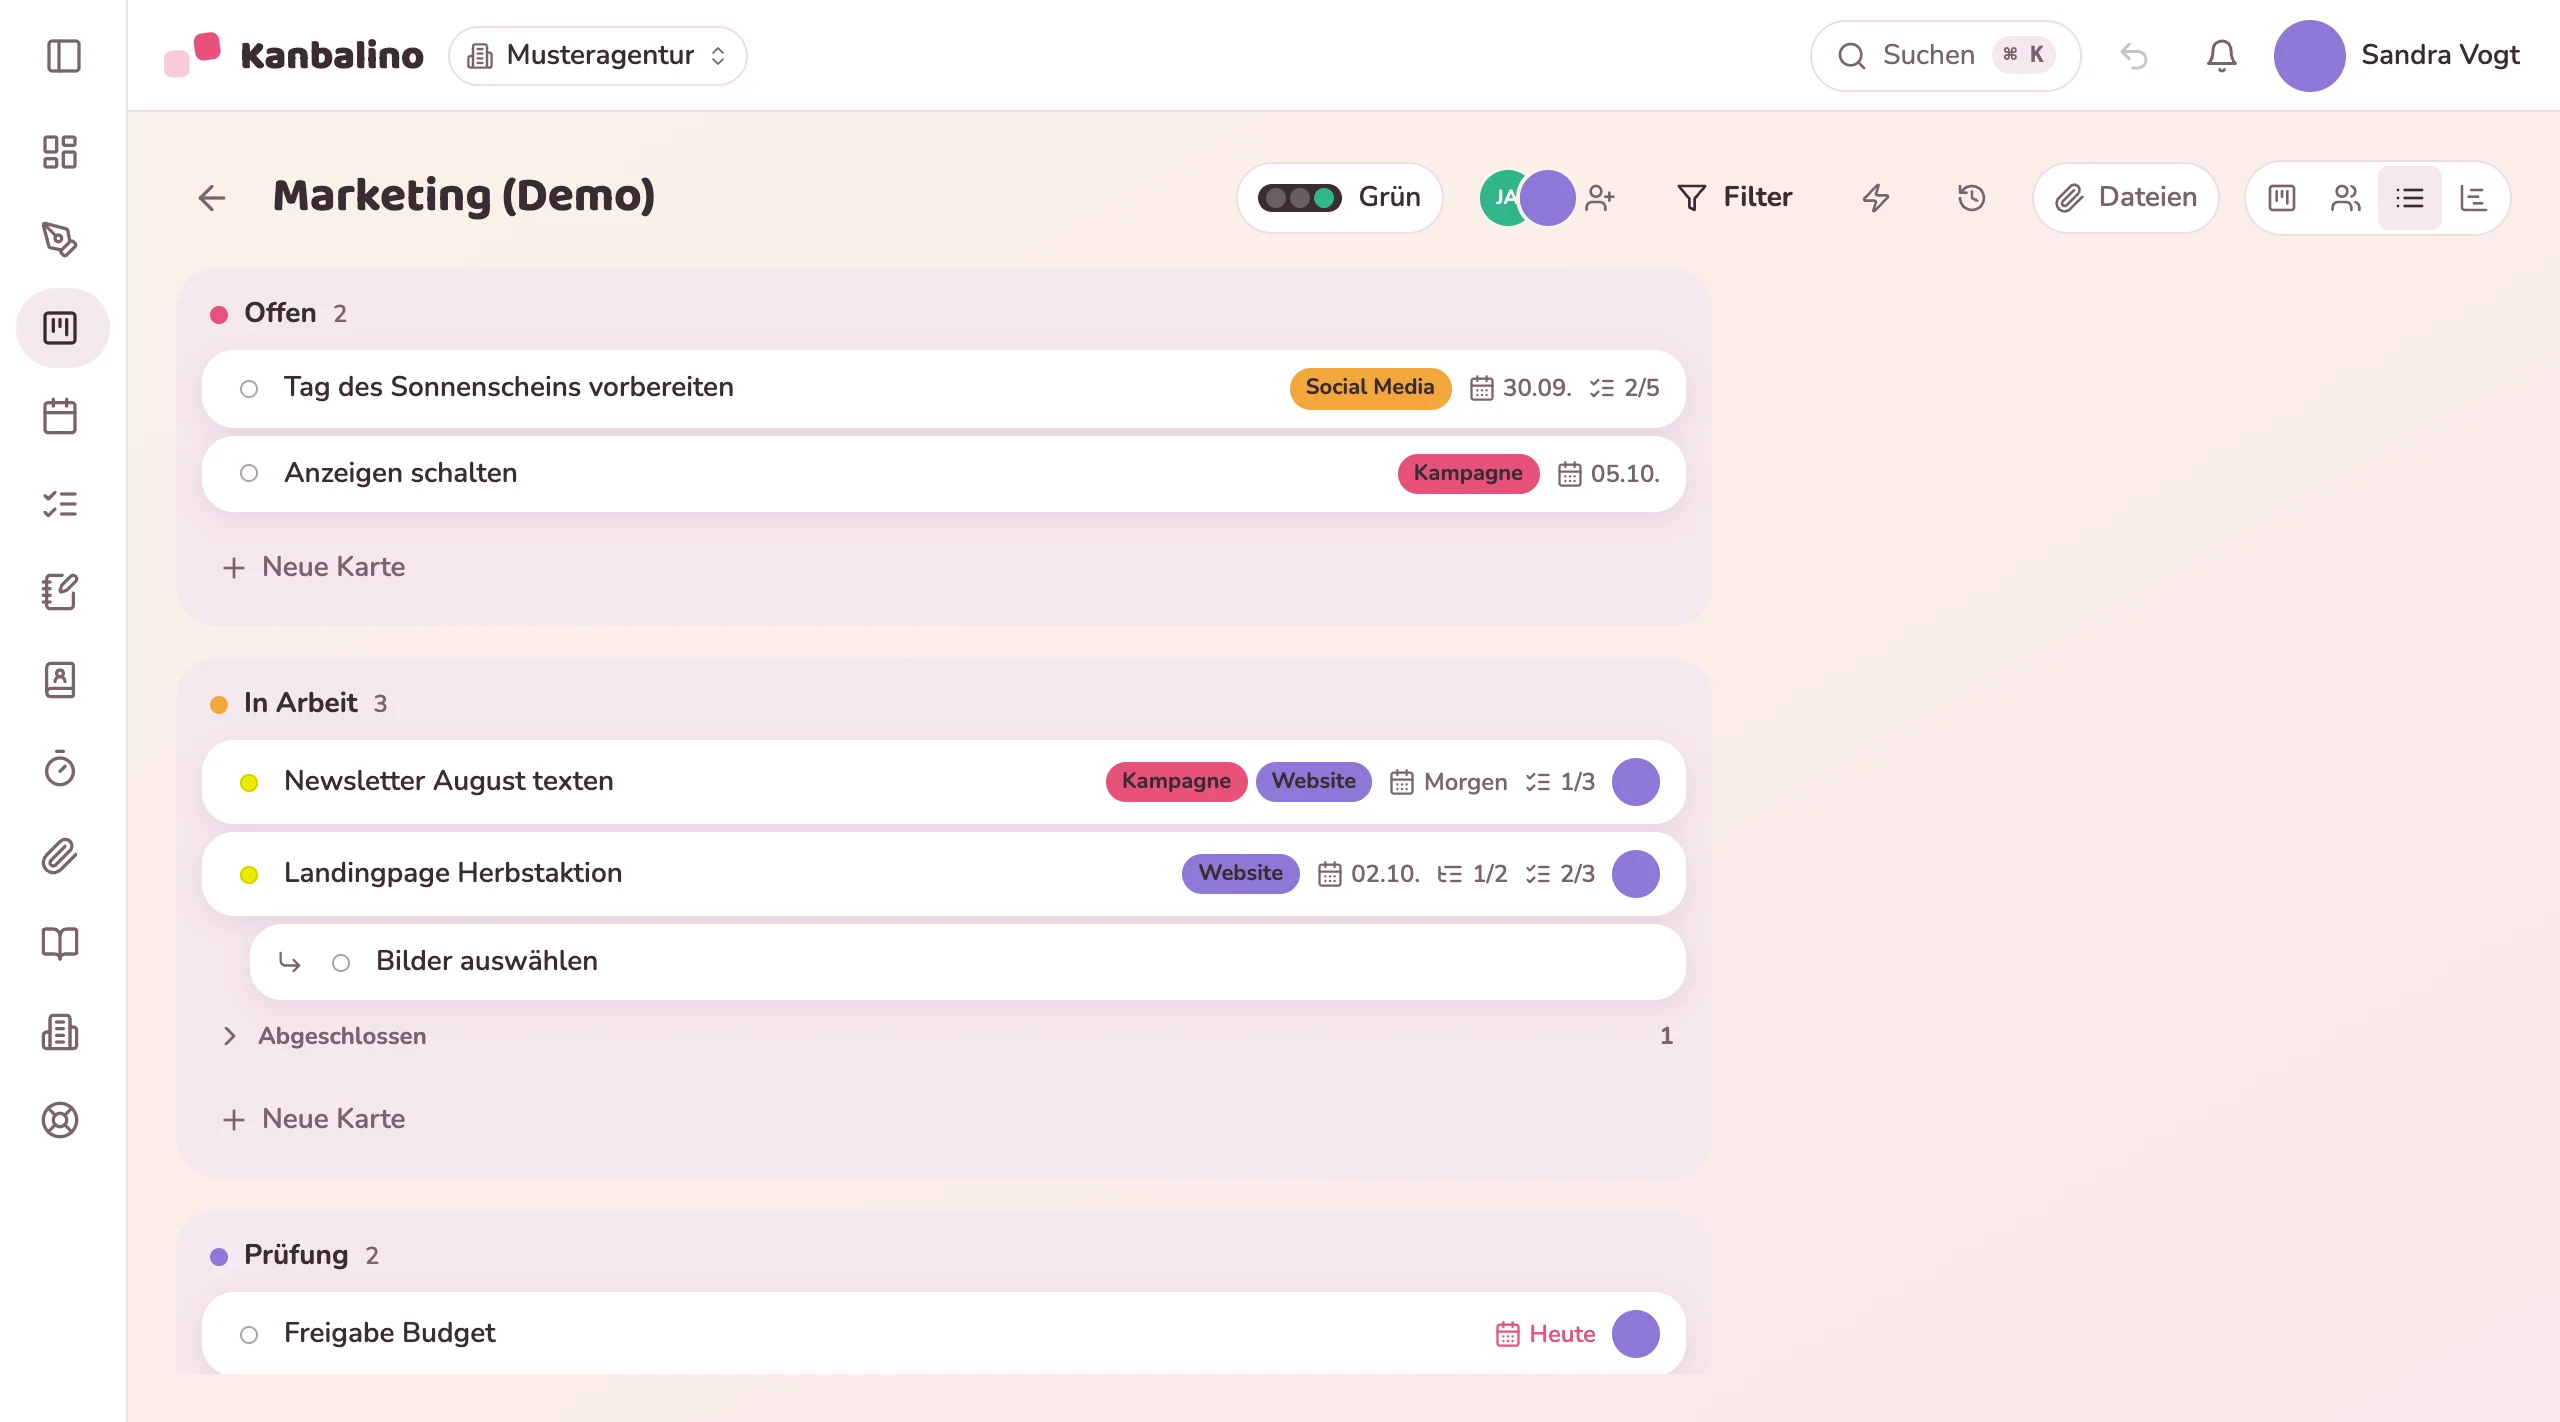Open automations lightning bolt icon
The height and width of the screenshot is (1422, 2560).
coord(1876,198)
